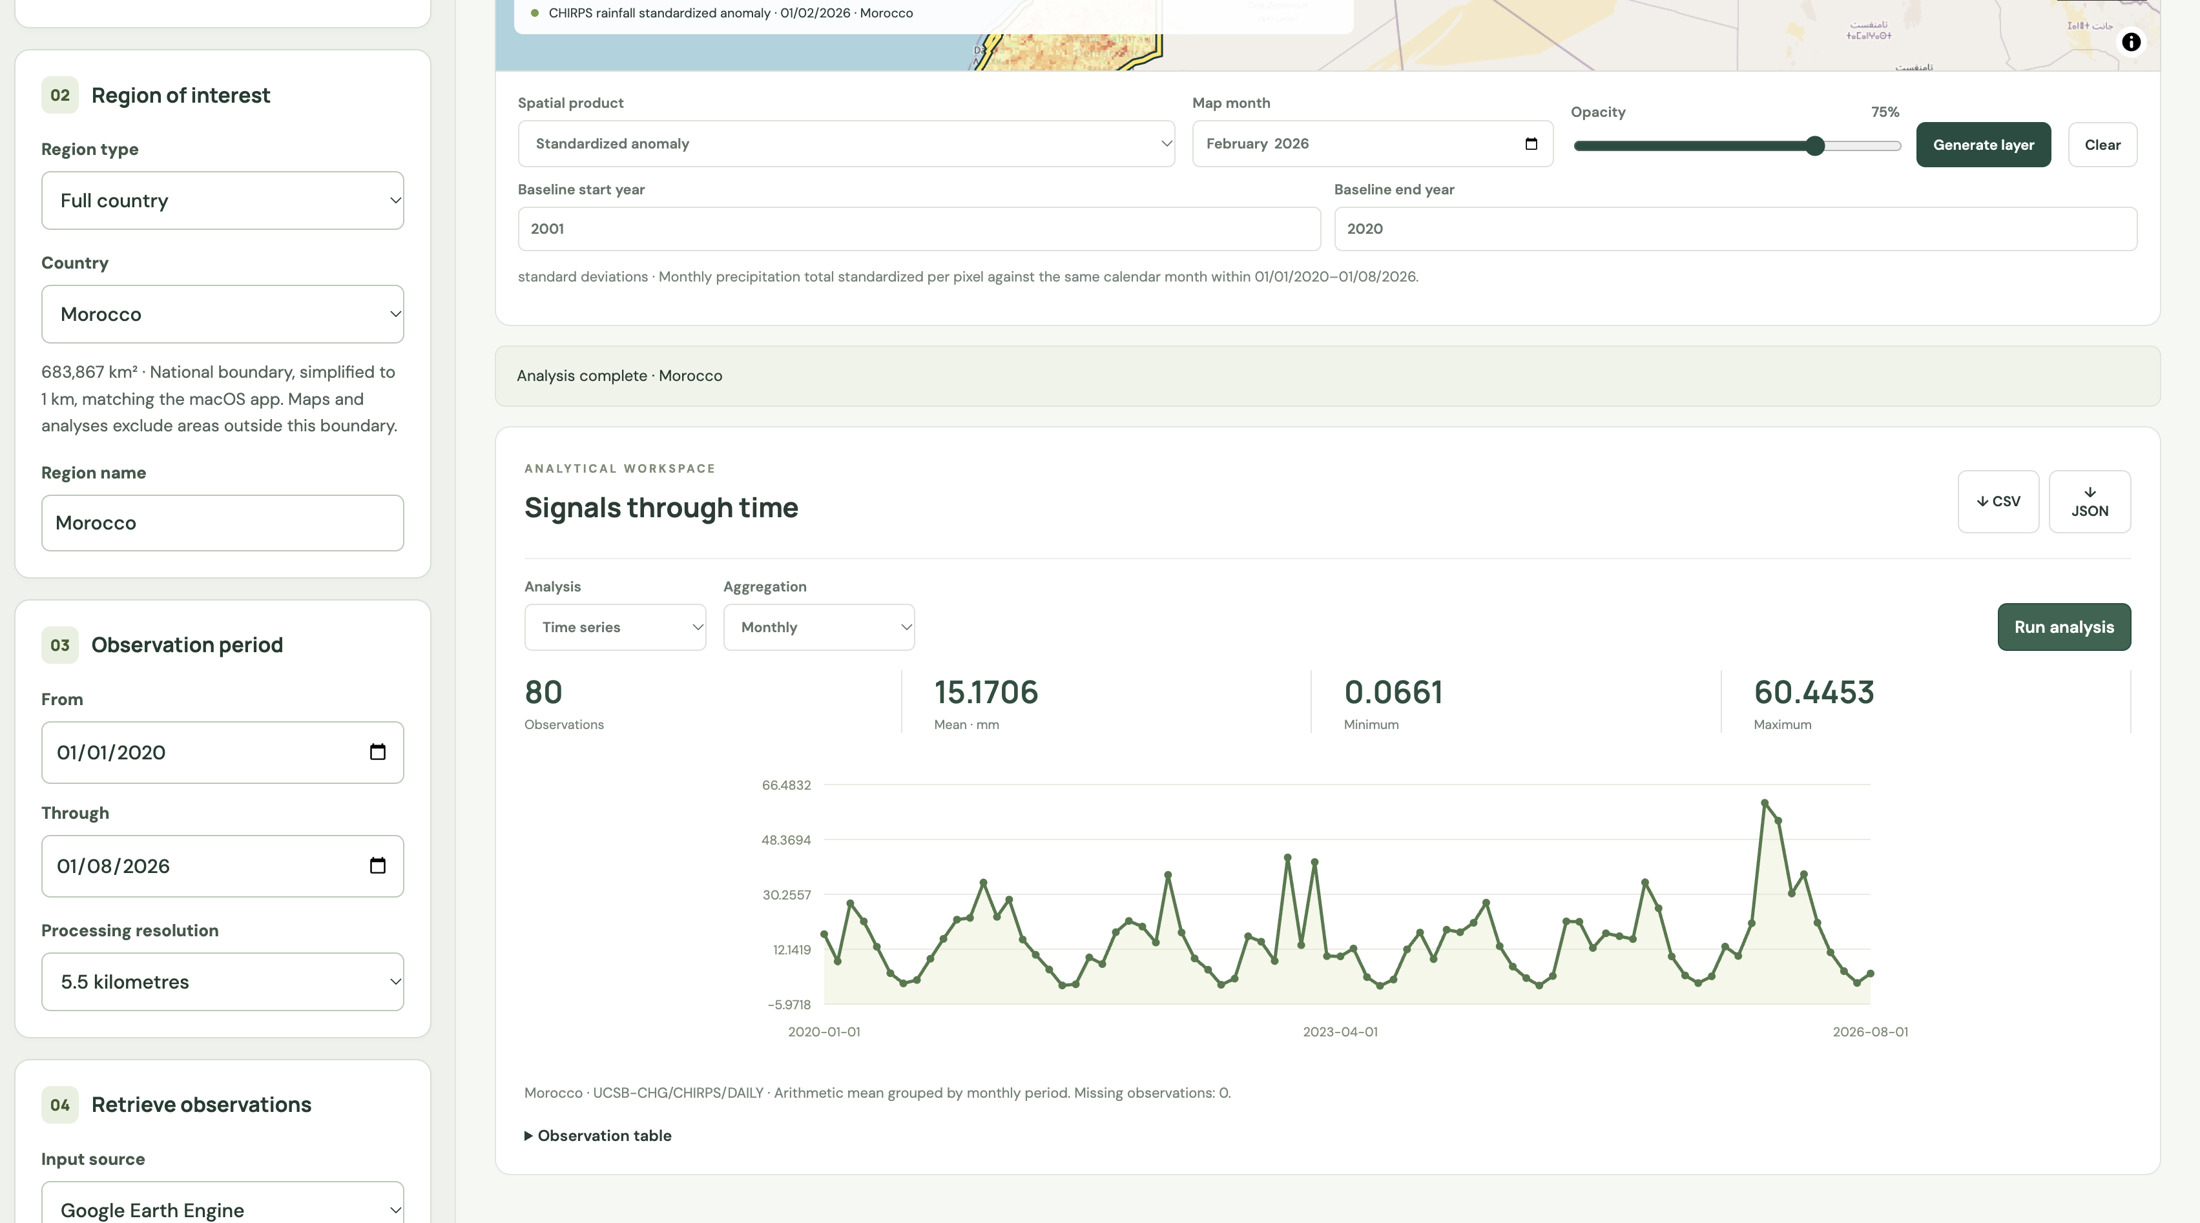This screenshot has height=1223, width=2200.
Task: Open the Processing resolution dropdown
Action: tap(222, 982)
